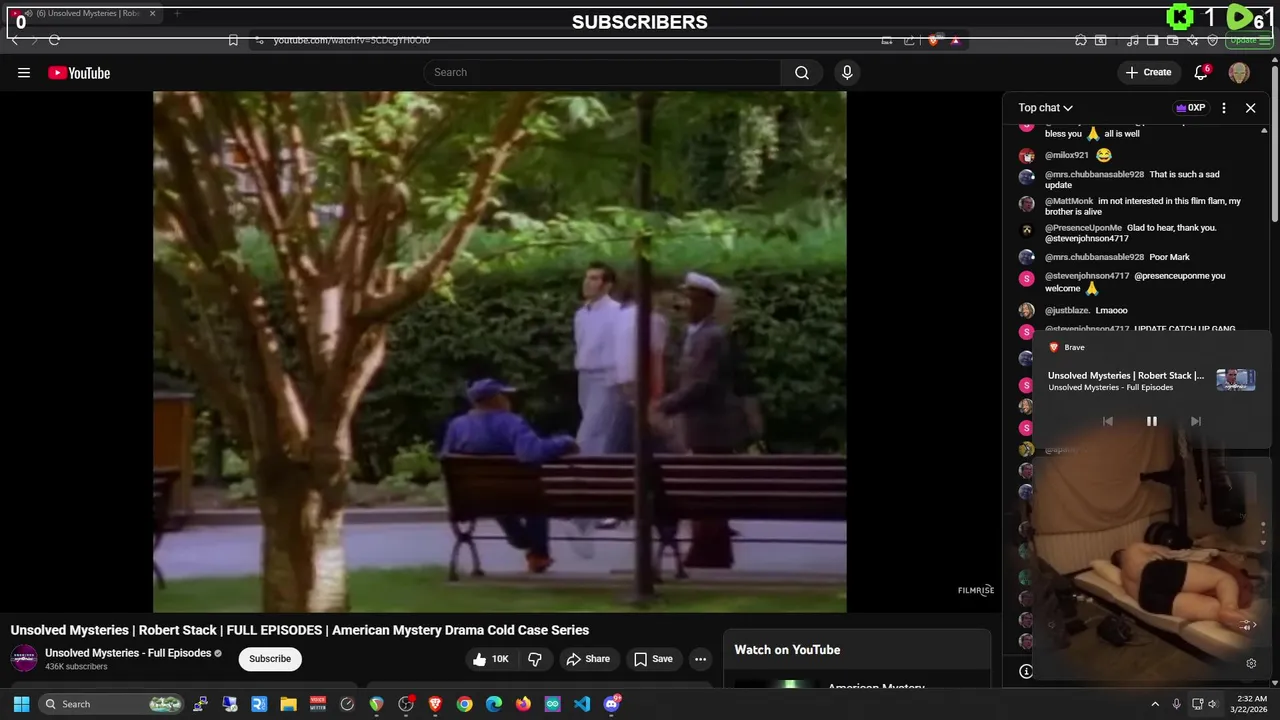Image resolution: width=1280 pixels, height=720 pixels.
Task: Open the live chat three-dot options
Action: coord(1224,108)
